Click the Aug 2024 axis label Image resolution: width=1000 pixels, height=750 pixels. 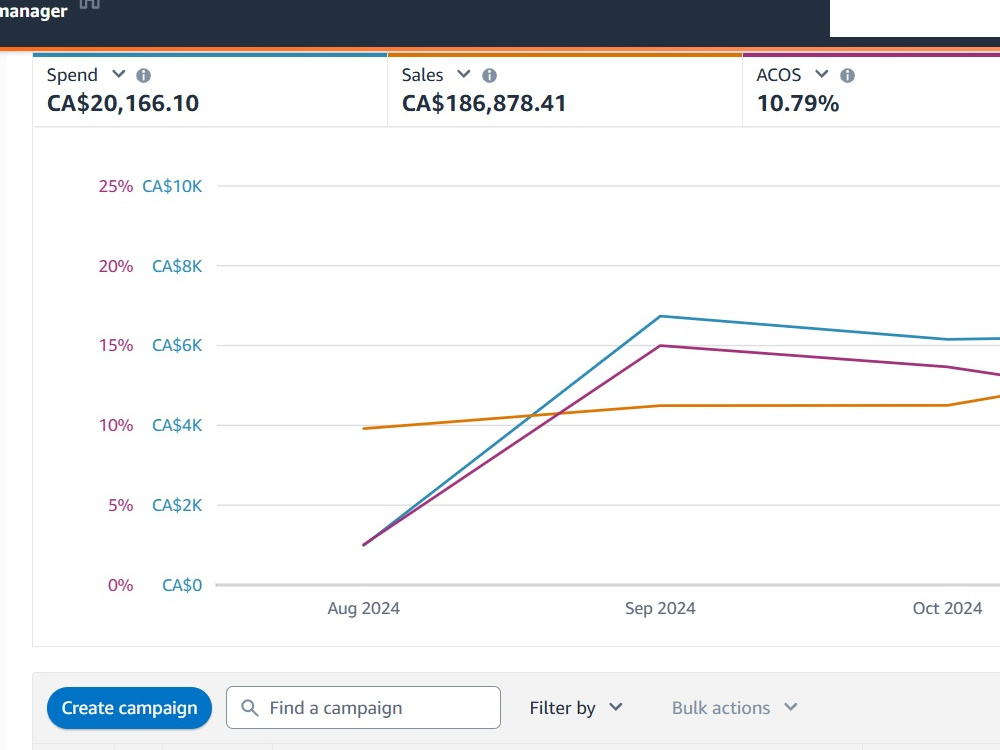tap(364, 608)
